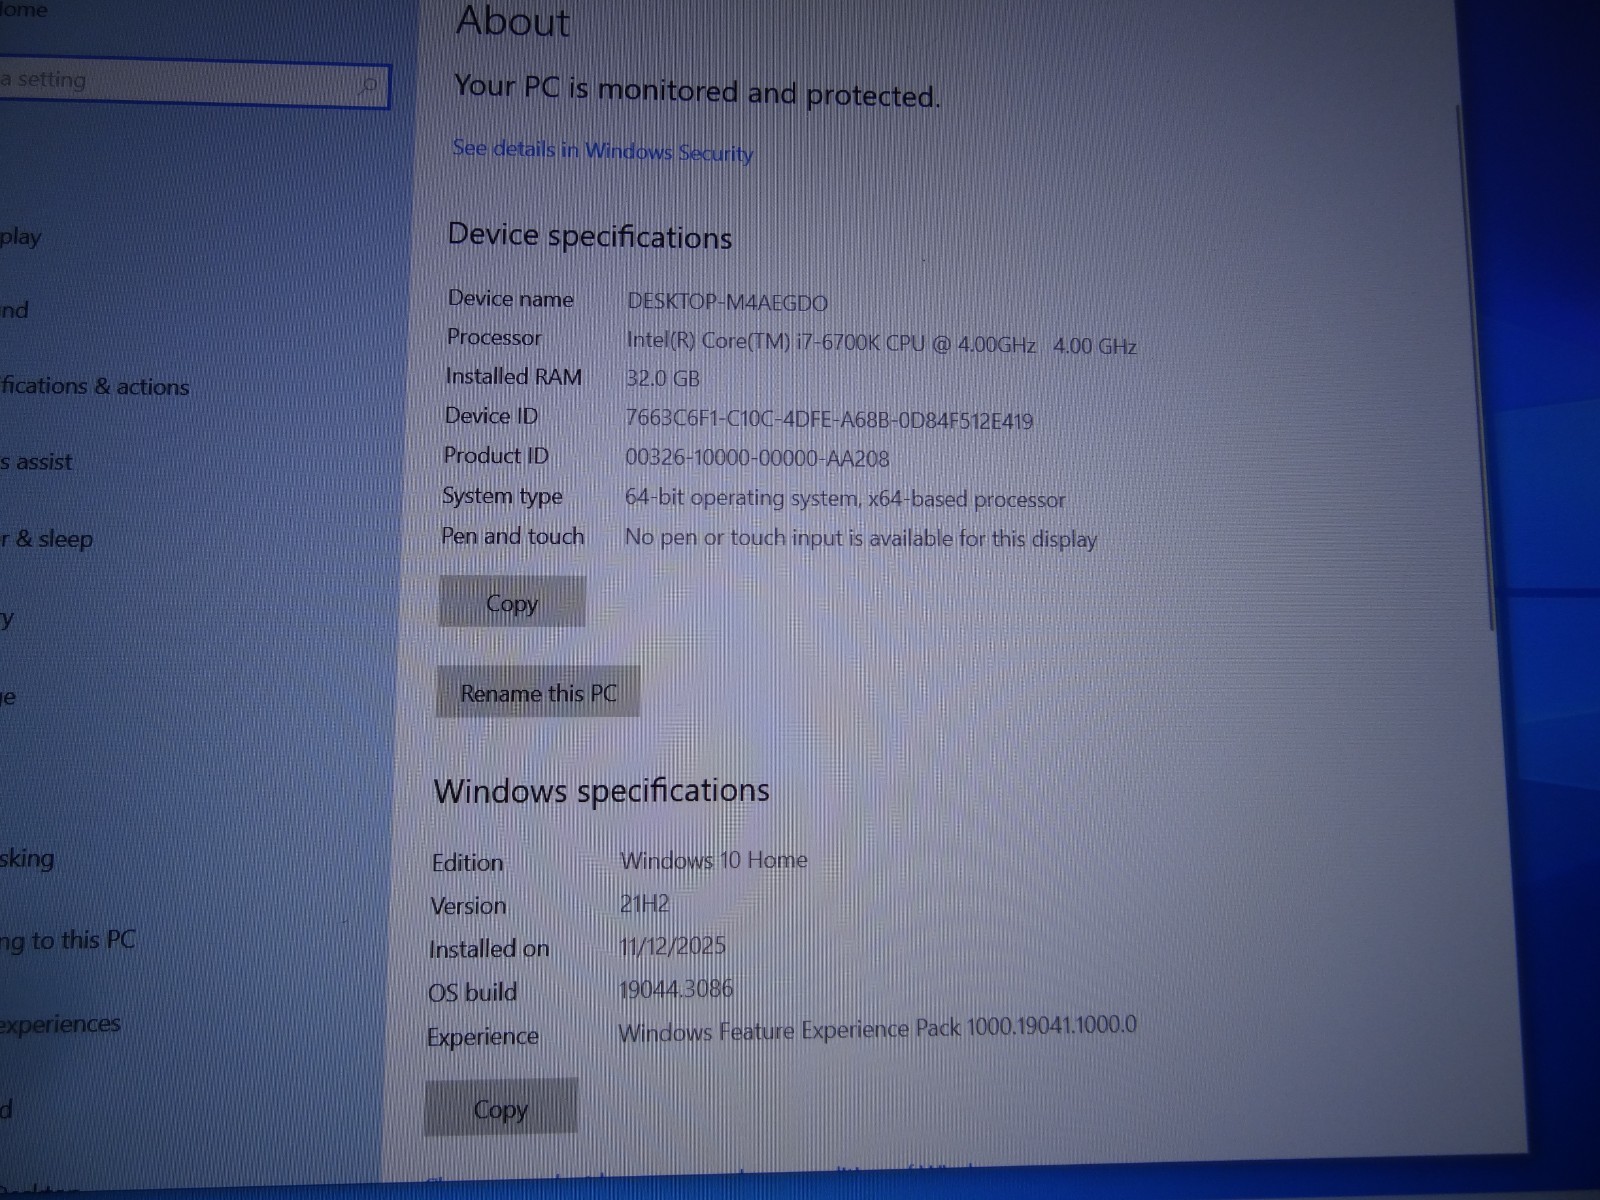
Task: Select Installed RAM value 32.0 GB
Action: point(662,378)
